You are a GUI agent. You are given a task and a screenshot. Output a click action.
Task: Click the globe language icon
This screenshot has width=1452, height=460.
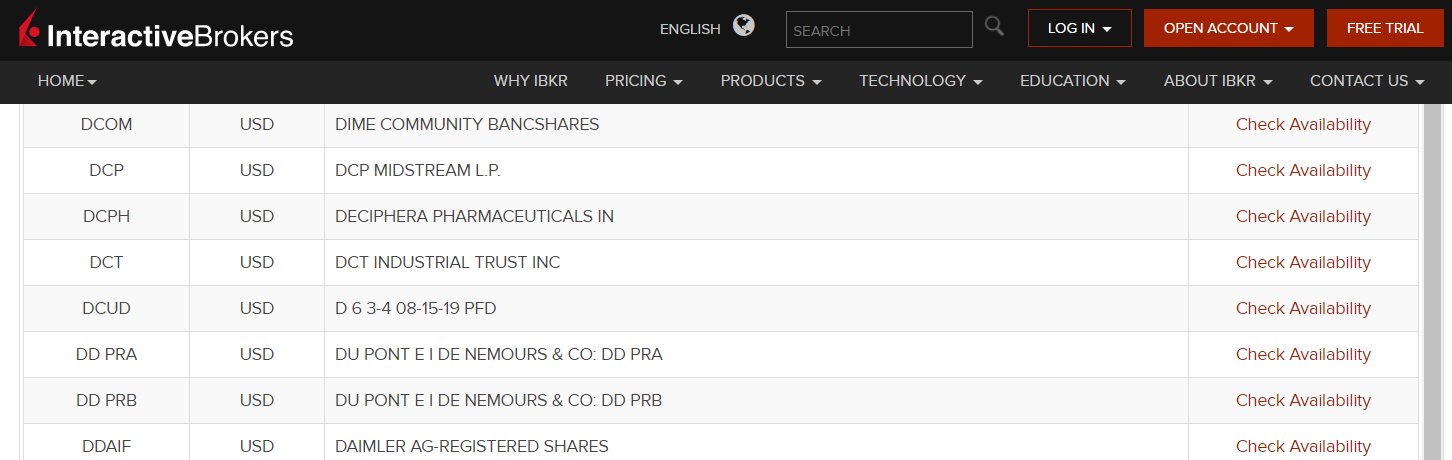coord(744,26)
